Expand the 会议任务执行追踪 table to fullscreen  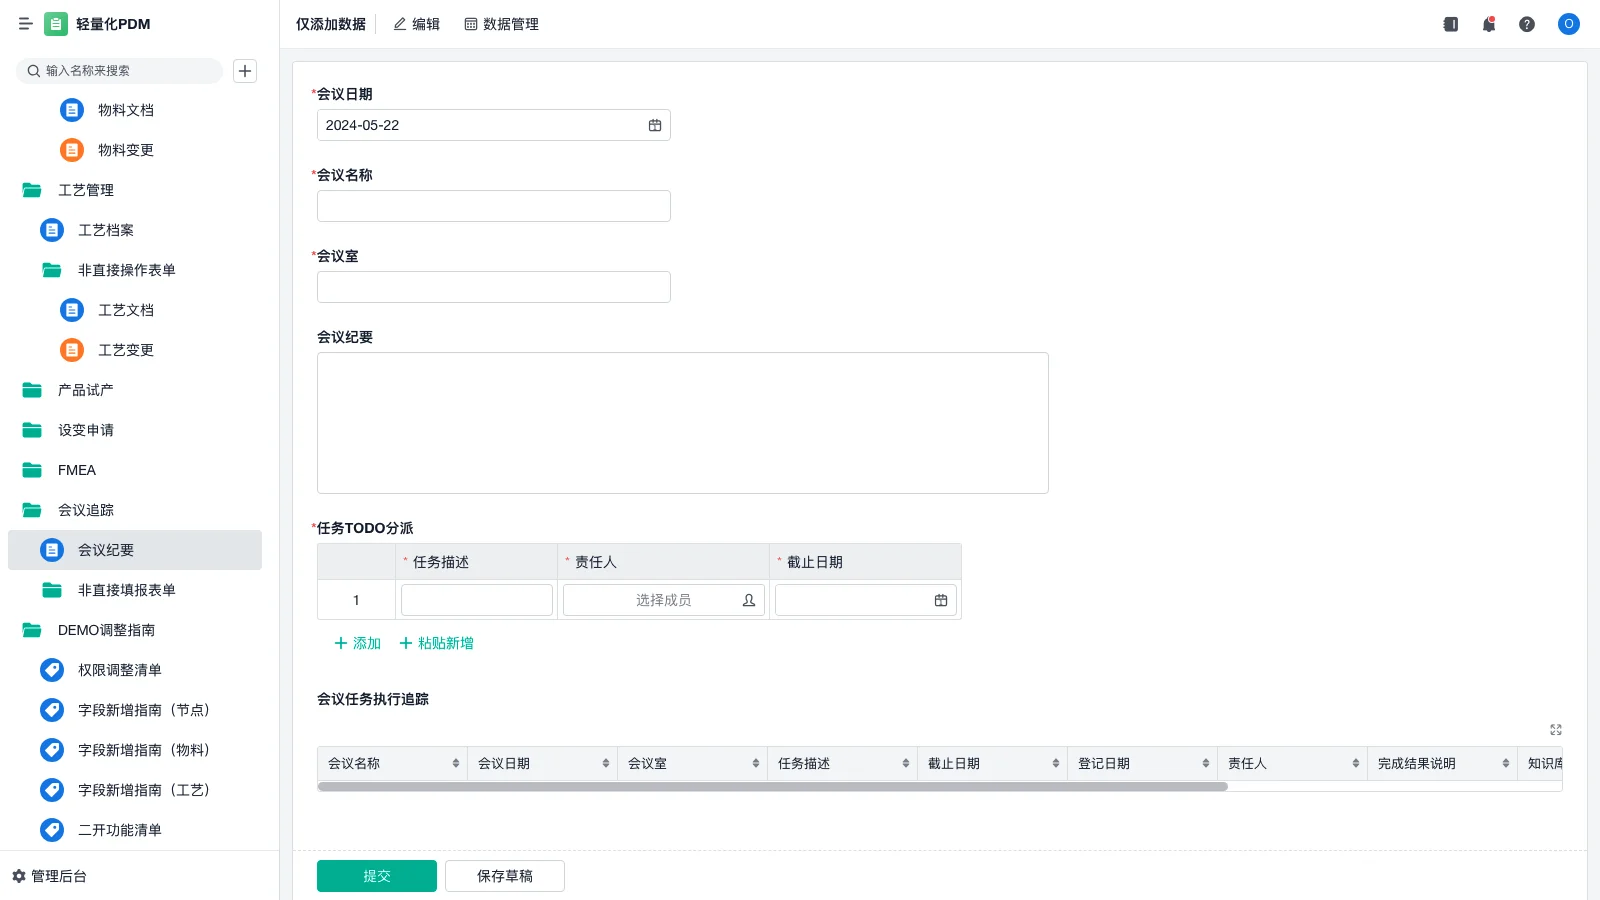click(x=1555, y=730)
